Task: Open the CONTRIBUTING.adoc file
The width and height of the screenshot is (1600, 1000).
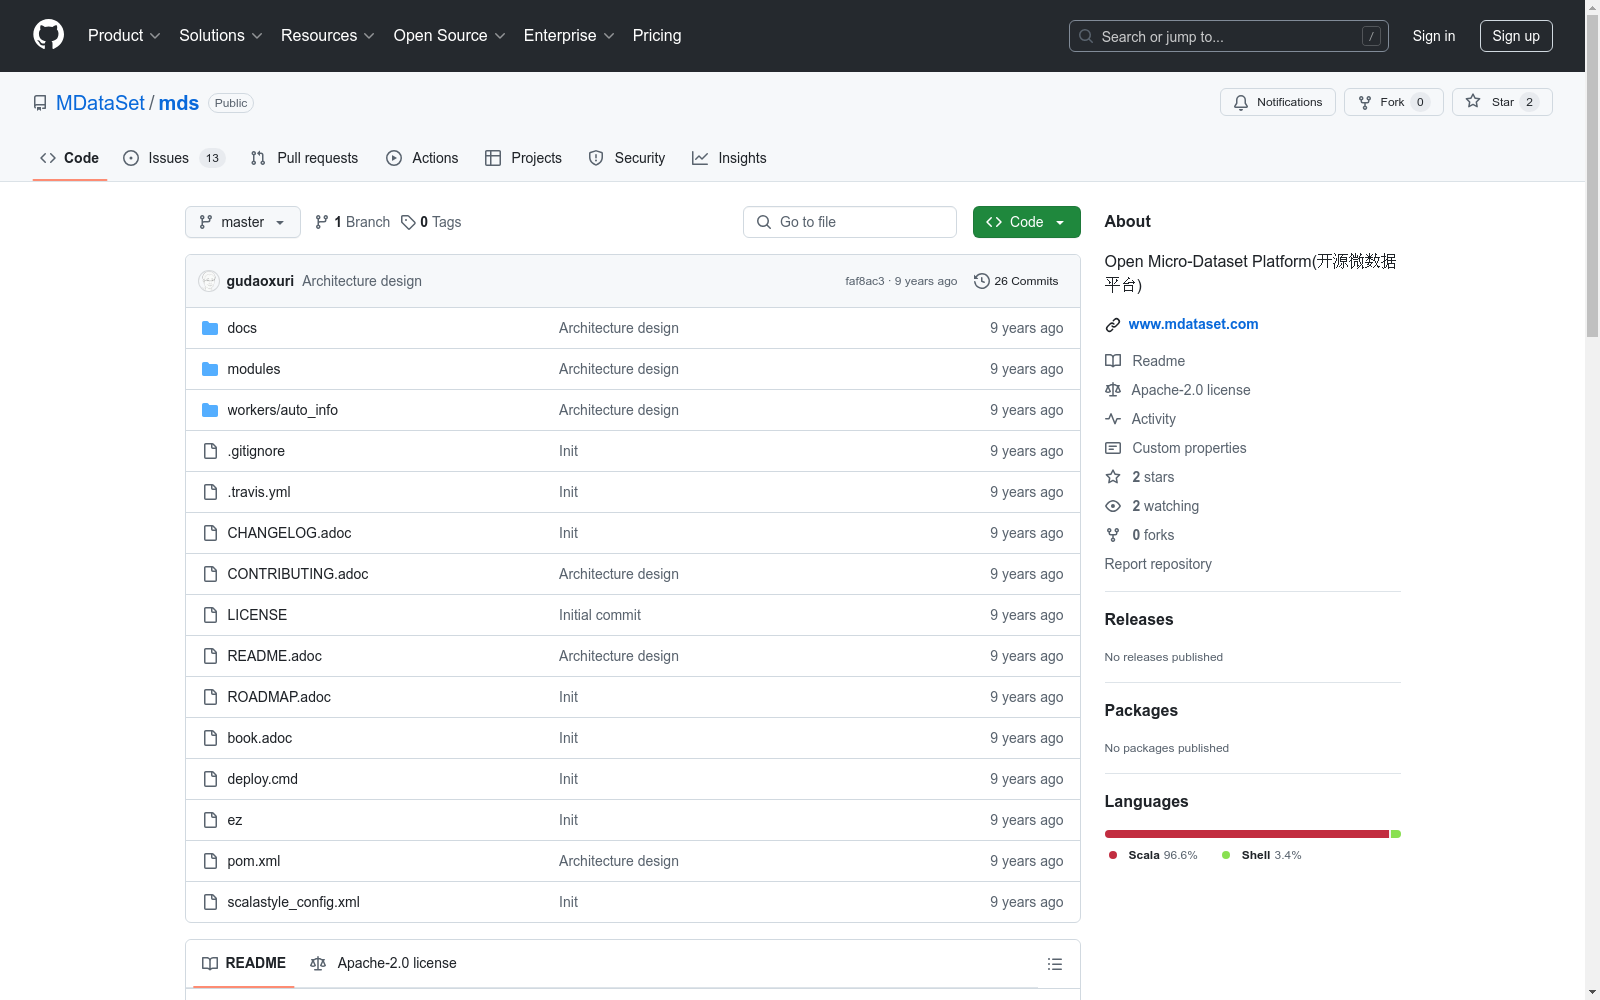Action: 298,574
